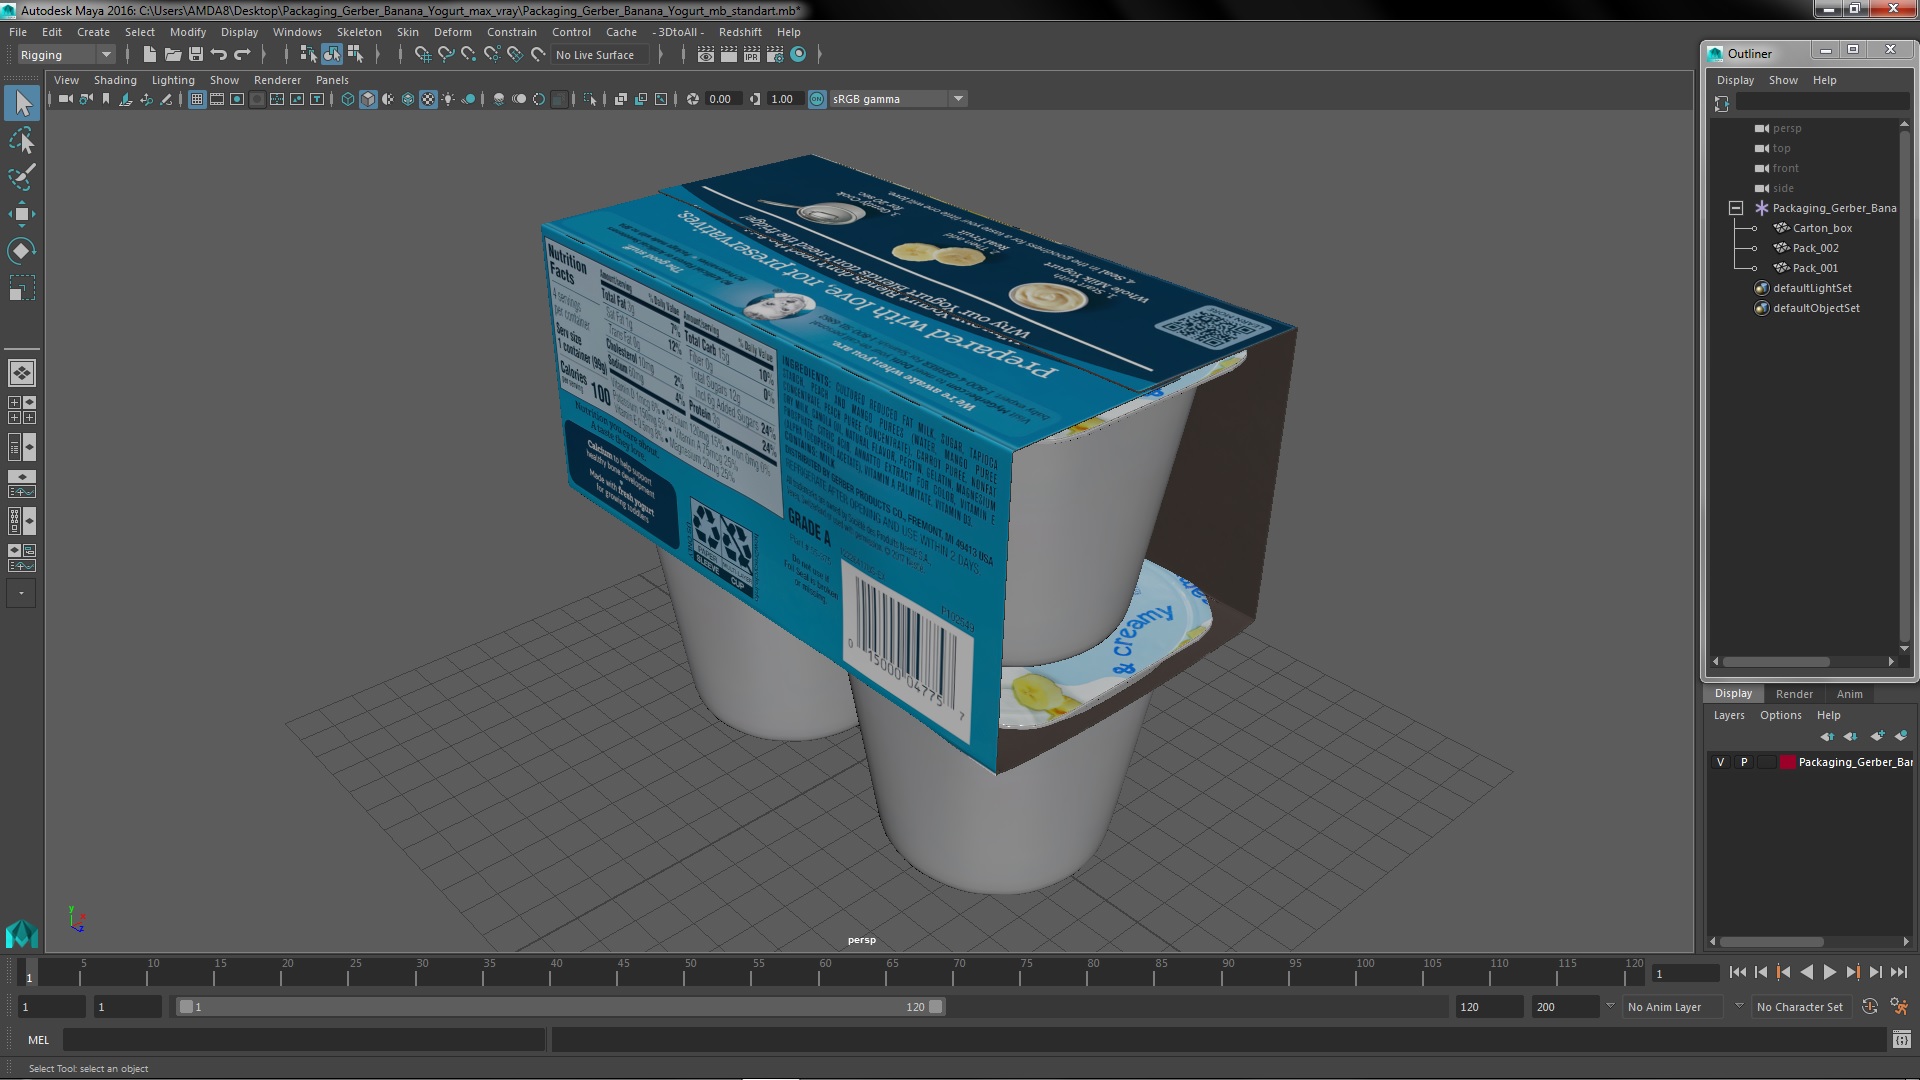Collapse Packaging_Gerber_Bana group in Outliner
The width and height of the screenshot is (1920, 1080).
pyautogui.click(x=1736, y=208)
